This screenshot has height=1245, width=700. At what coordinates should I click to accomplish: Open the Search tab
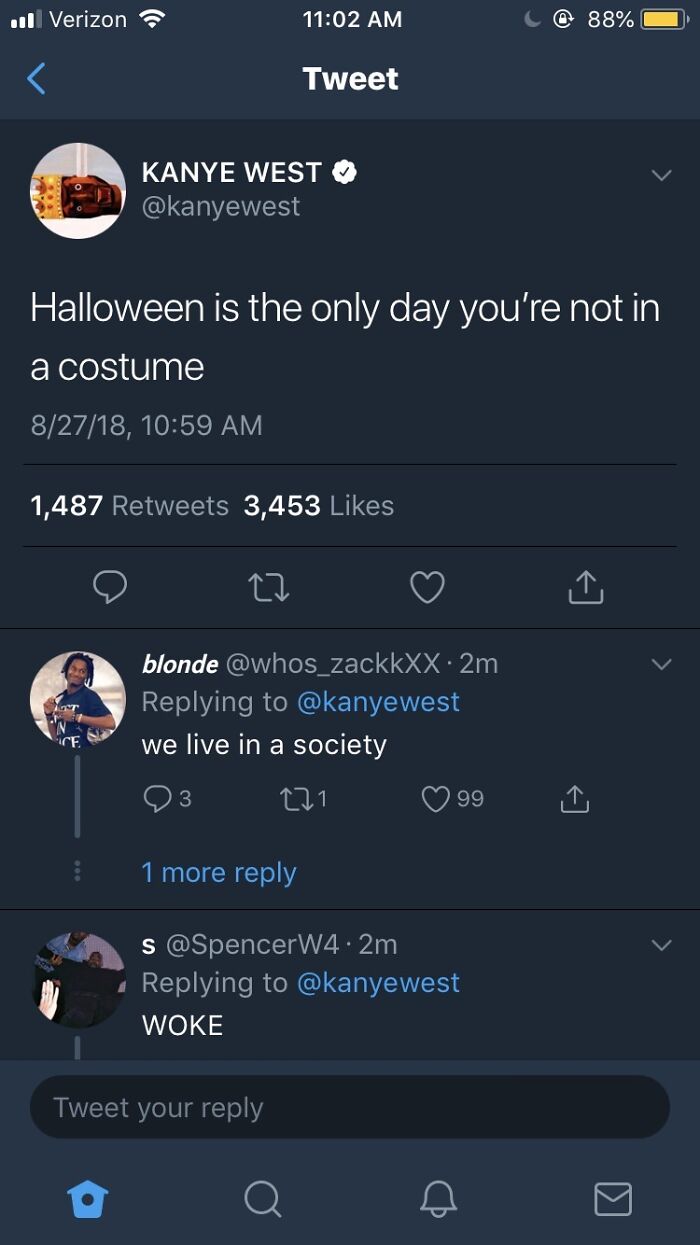(x=262, y=1199)
